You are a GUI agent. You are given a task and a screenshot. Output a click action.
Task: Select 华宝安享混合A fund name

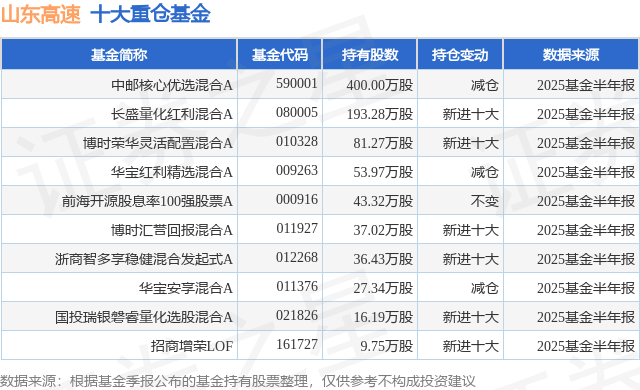point(186,288)
